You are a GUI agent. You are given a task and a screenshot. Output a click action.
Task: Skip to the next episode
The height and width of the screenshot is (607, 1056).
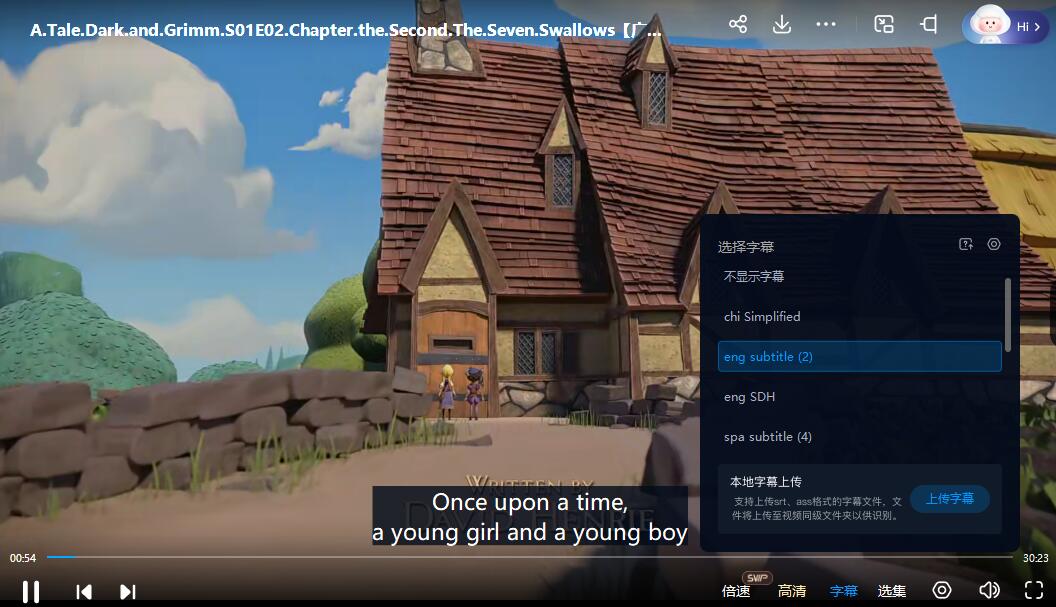click(x=128, y=592)
